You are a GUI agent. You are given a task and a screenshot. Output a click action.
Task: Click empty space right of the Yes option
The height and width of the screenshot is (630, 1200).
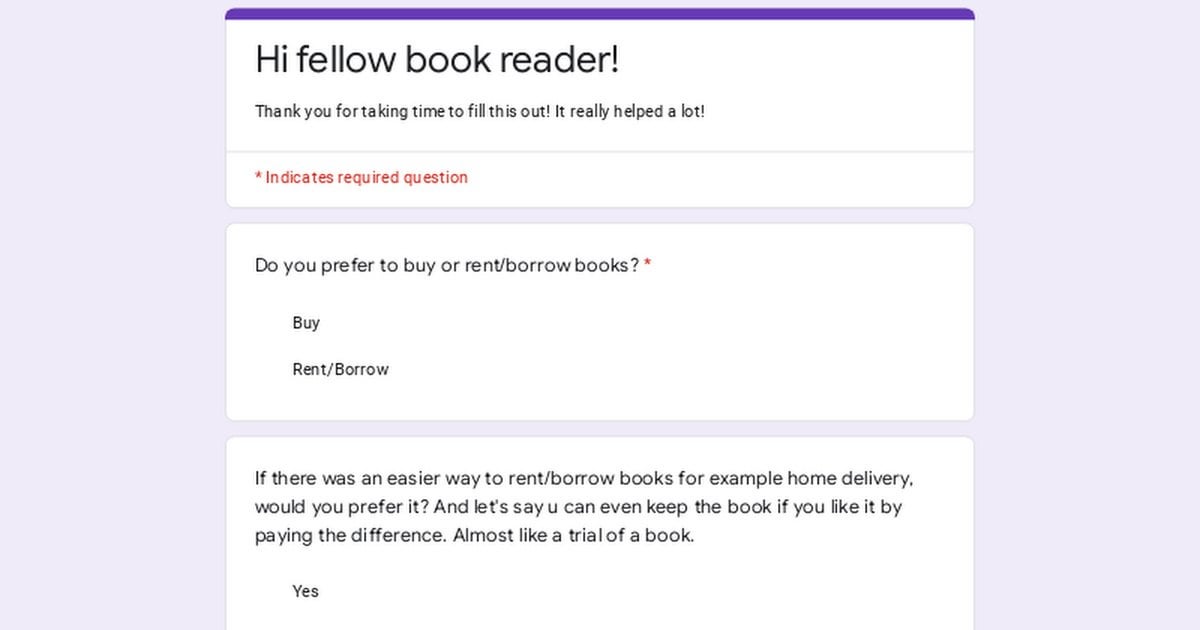[x=640, y=591]
